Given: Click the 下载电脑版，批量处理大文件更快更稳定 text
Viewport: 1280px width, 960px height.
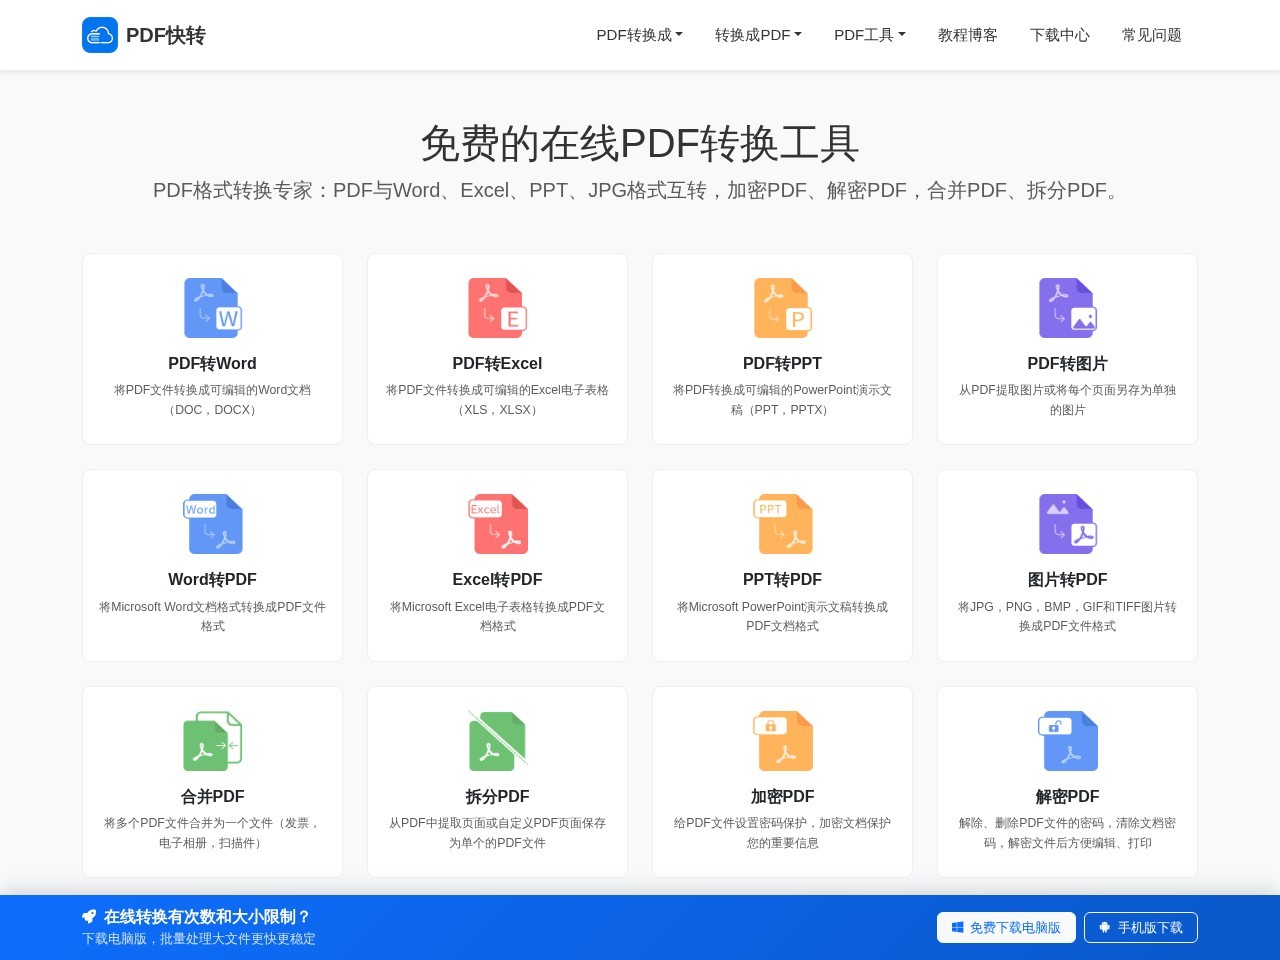Looking at the screenshot, I should click(x=199, y=939).
